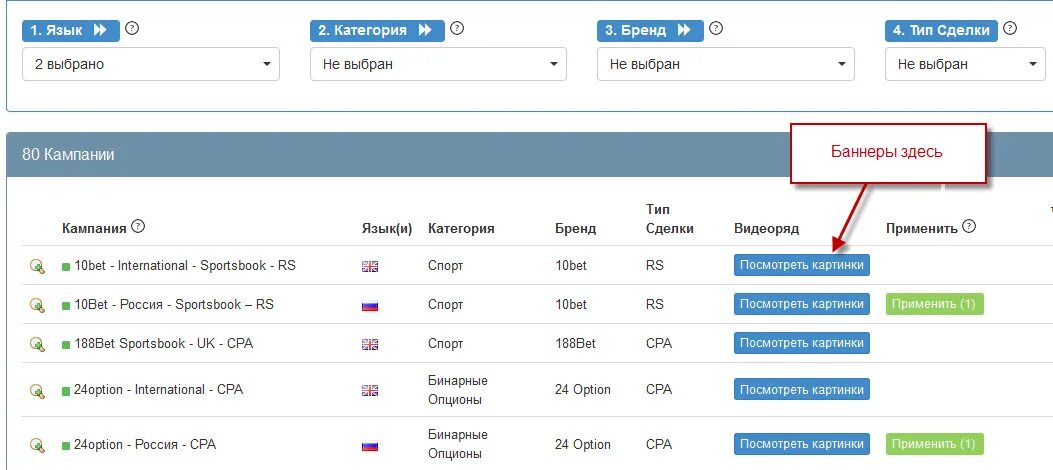
Task: Click the Кампания column header
Action: (94, 228)
